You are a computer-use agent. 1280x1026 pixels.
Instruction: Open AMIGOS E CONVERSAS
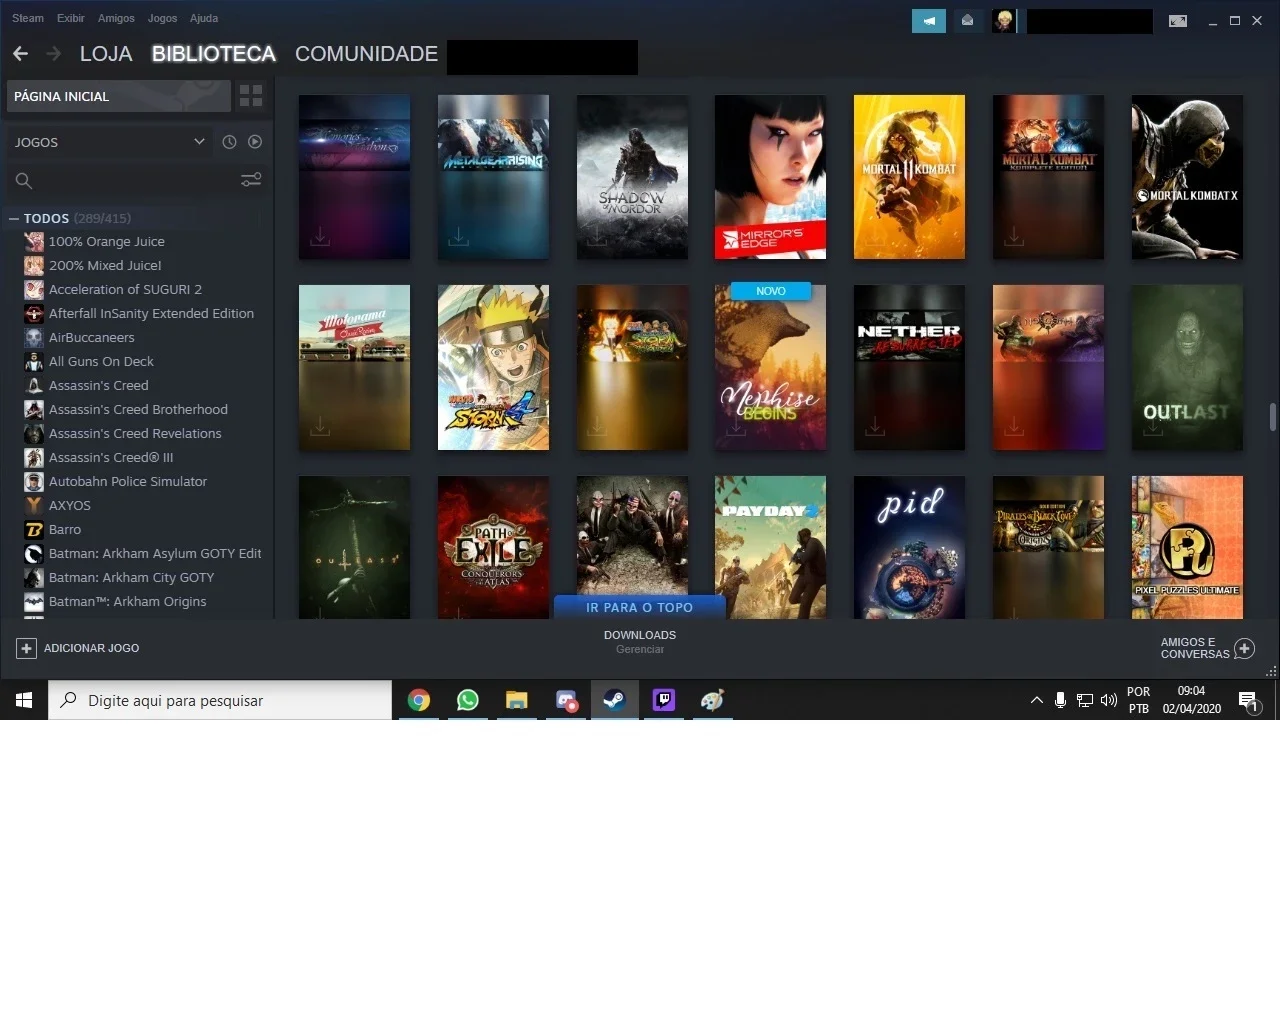pyautogui.click(x=1207, y=648)
